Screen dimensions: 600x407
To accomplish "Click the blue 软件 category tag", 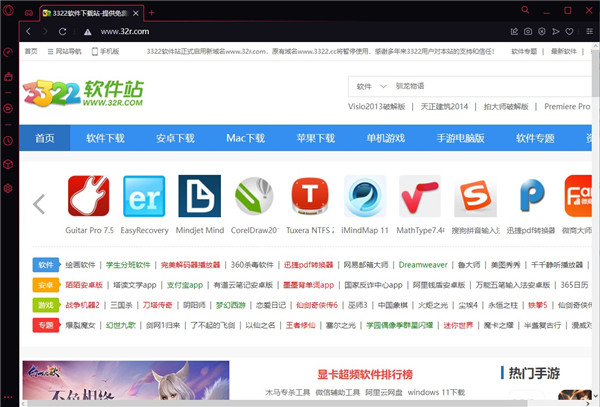I will point(46,265).
